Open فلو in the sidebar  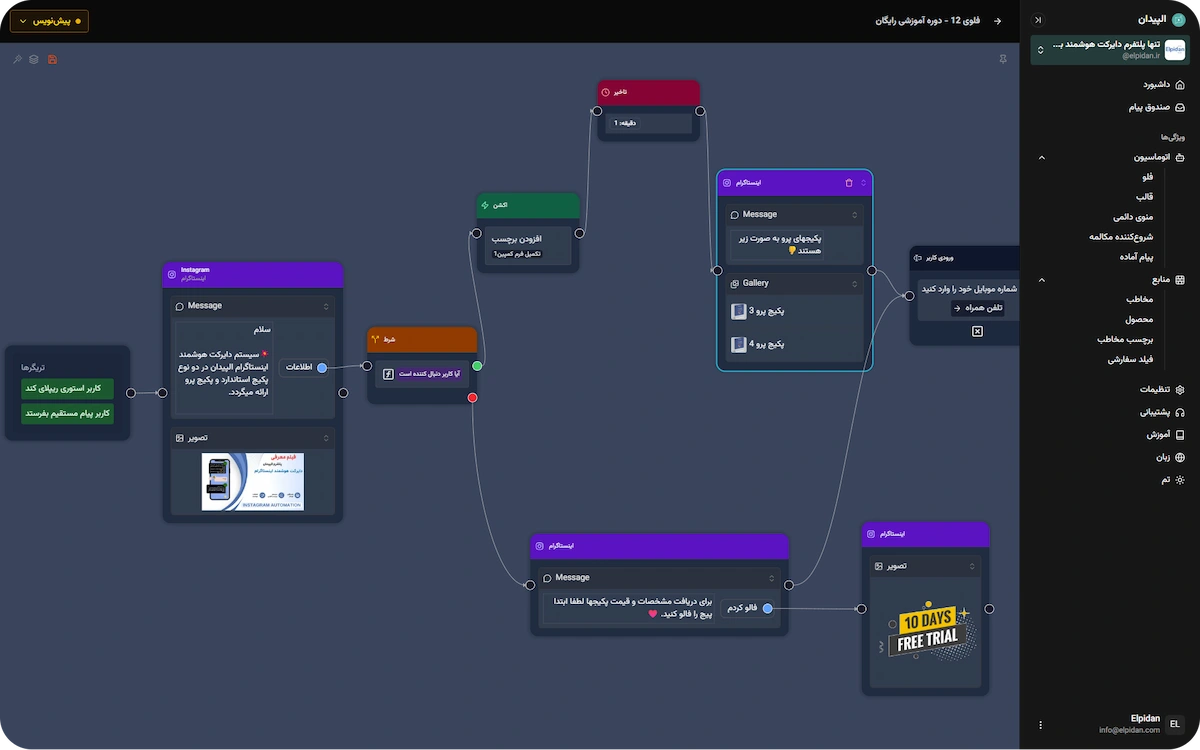(1147, 176)
